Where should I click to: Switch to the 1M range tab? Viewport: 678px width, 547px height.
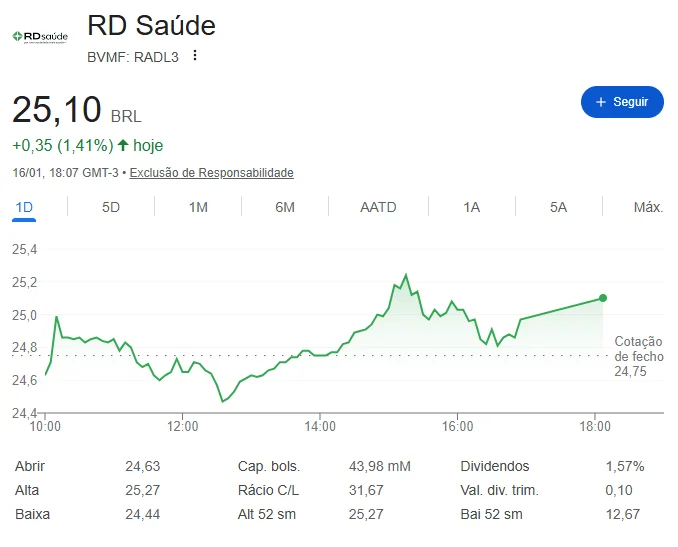point(198,208)
